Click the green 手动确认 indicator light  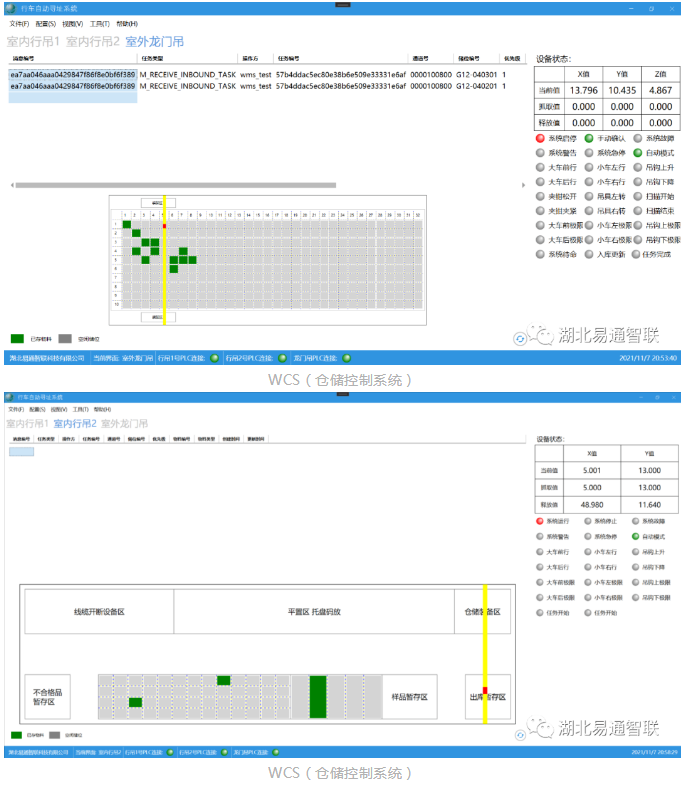click(589, 138)
